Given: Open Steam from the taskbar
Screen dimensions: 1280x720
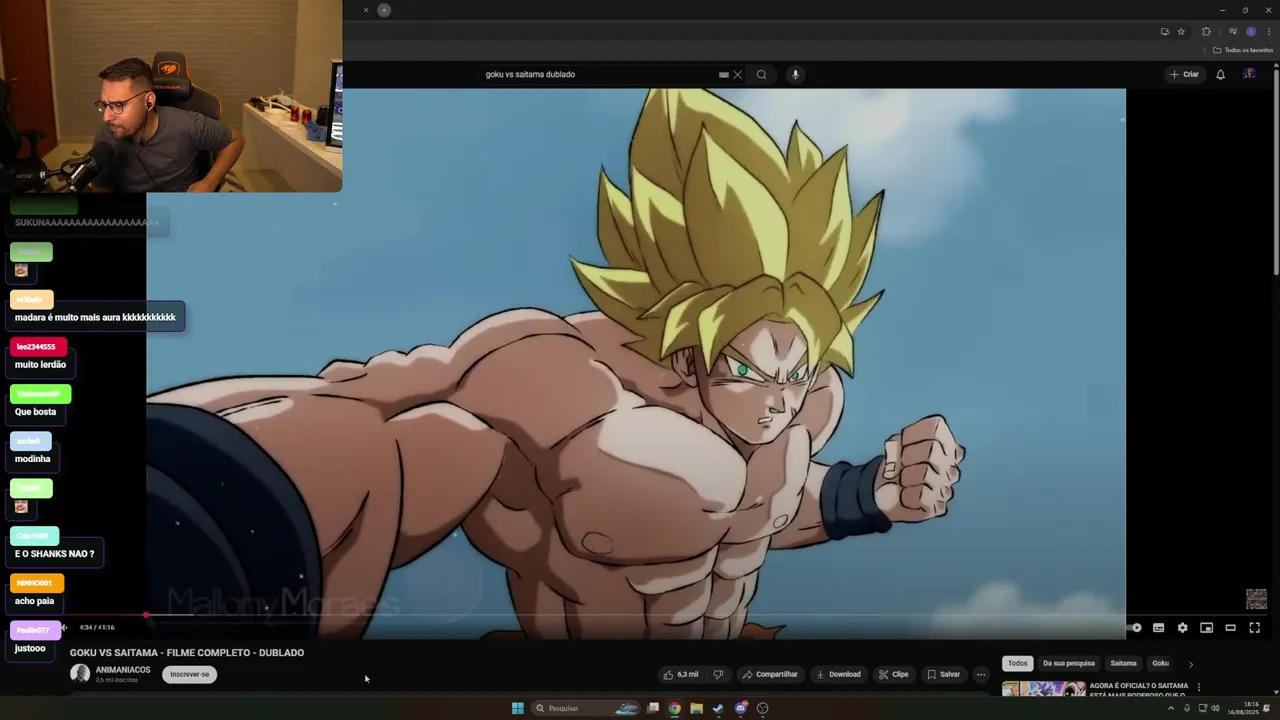Looking at the screenshot, I should 718,708.
